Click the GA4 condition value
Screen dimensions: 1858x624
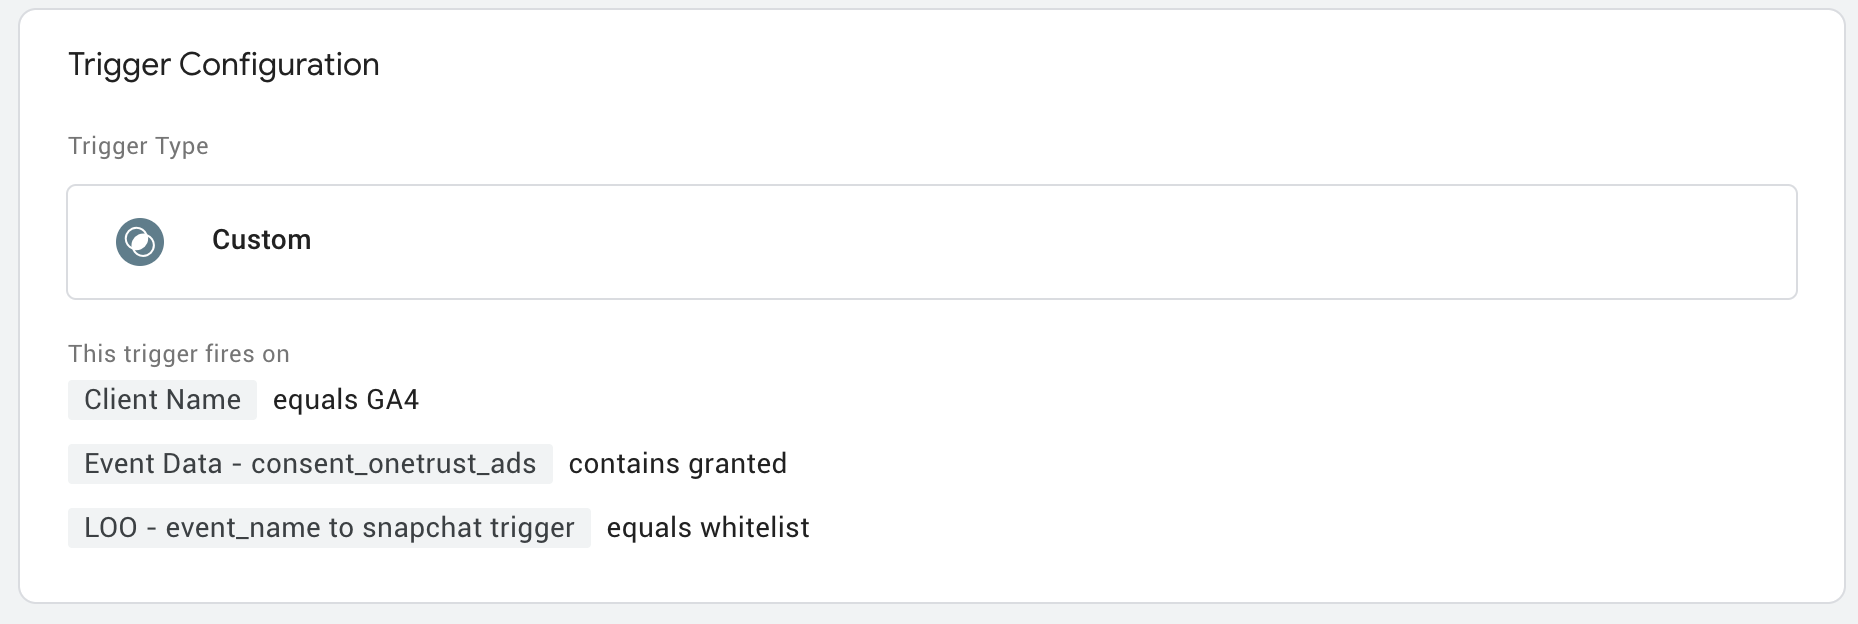(393, 400)
